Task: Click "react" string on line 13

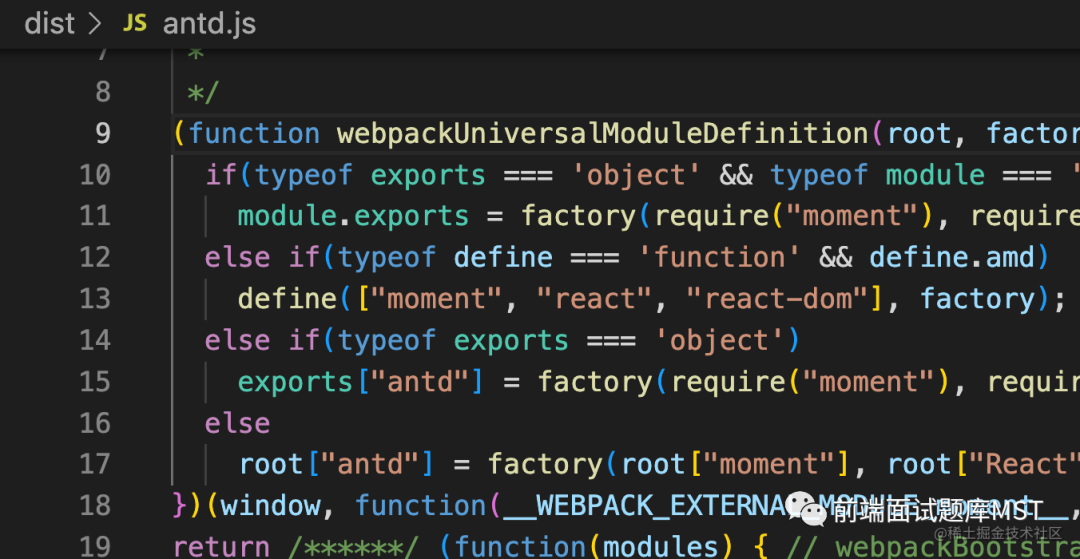Action: 596,298
